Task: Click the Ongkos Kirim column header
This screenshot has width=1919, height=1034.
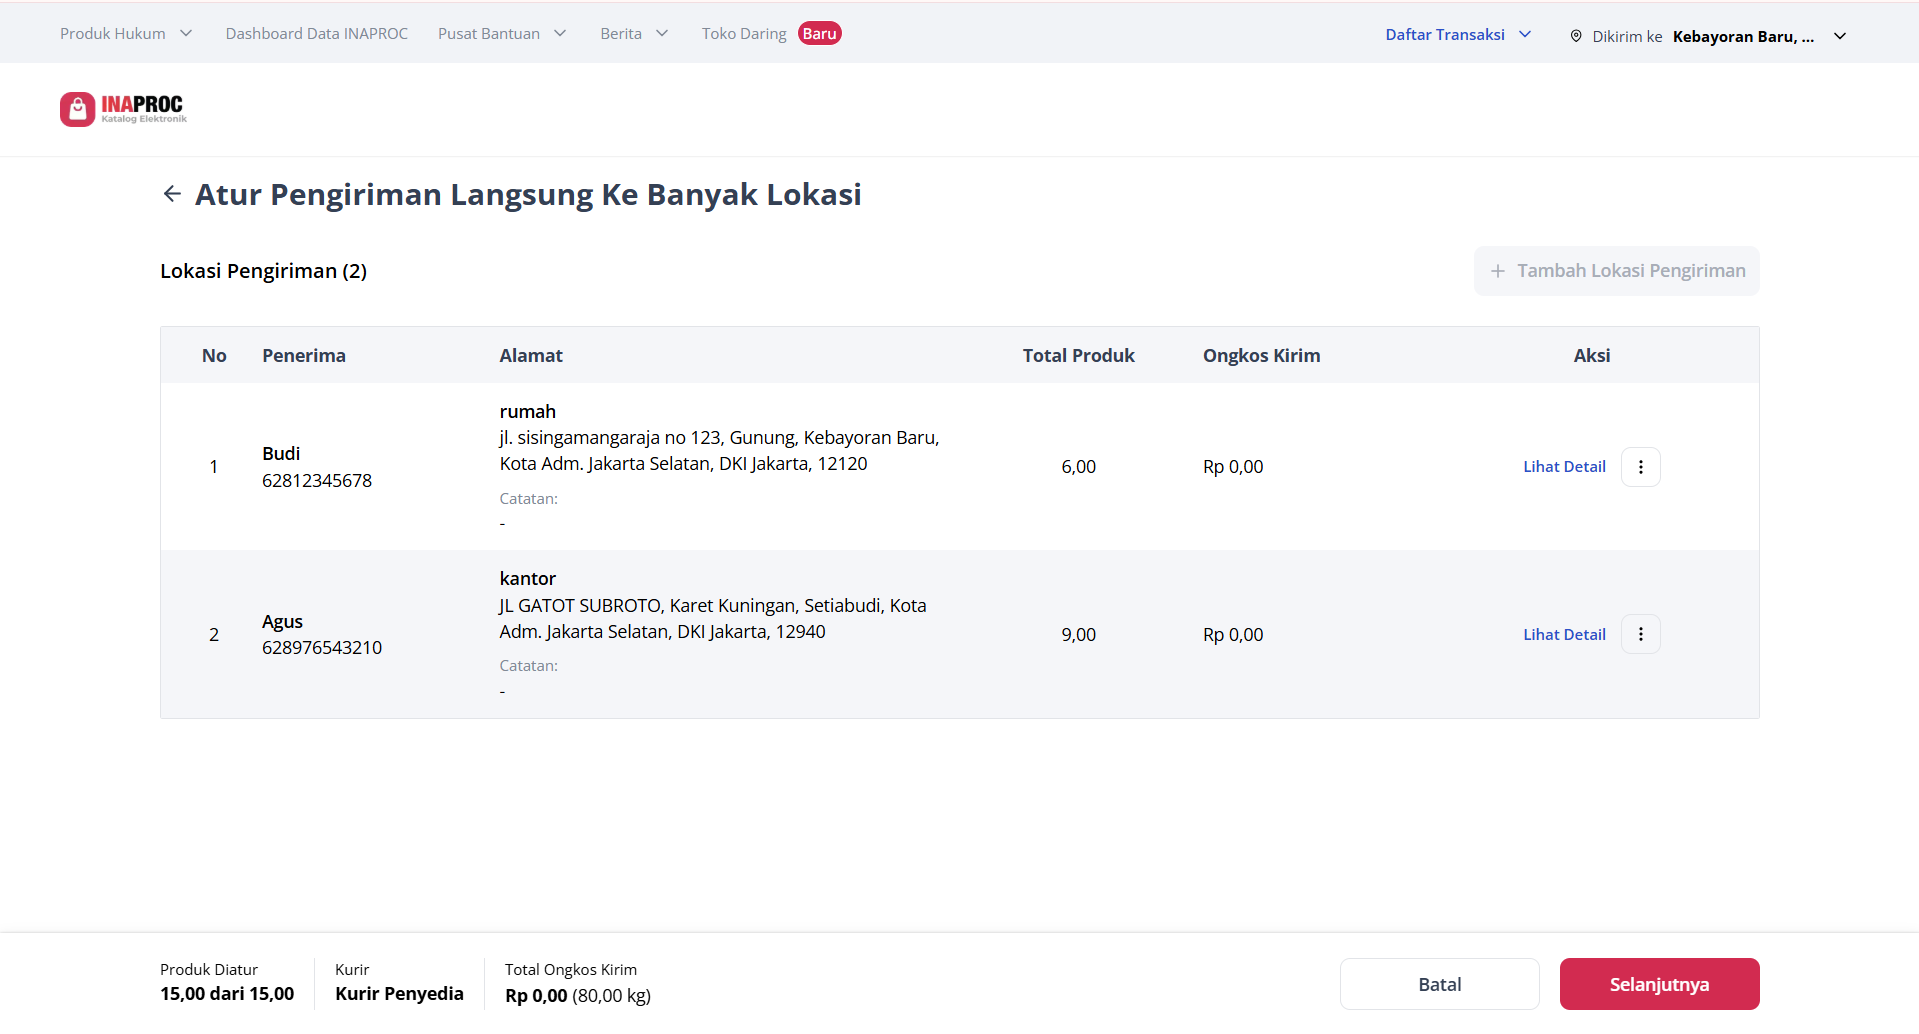Action: pyautogui.click(x=1261, y=355)
